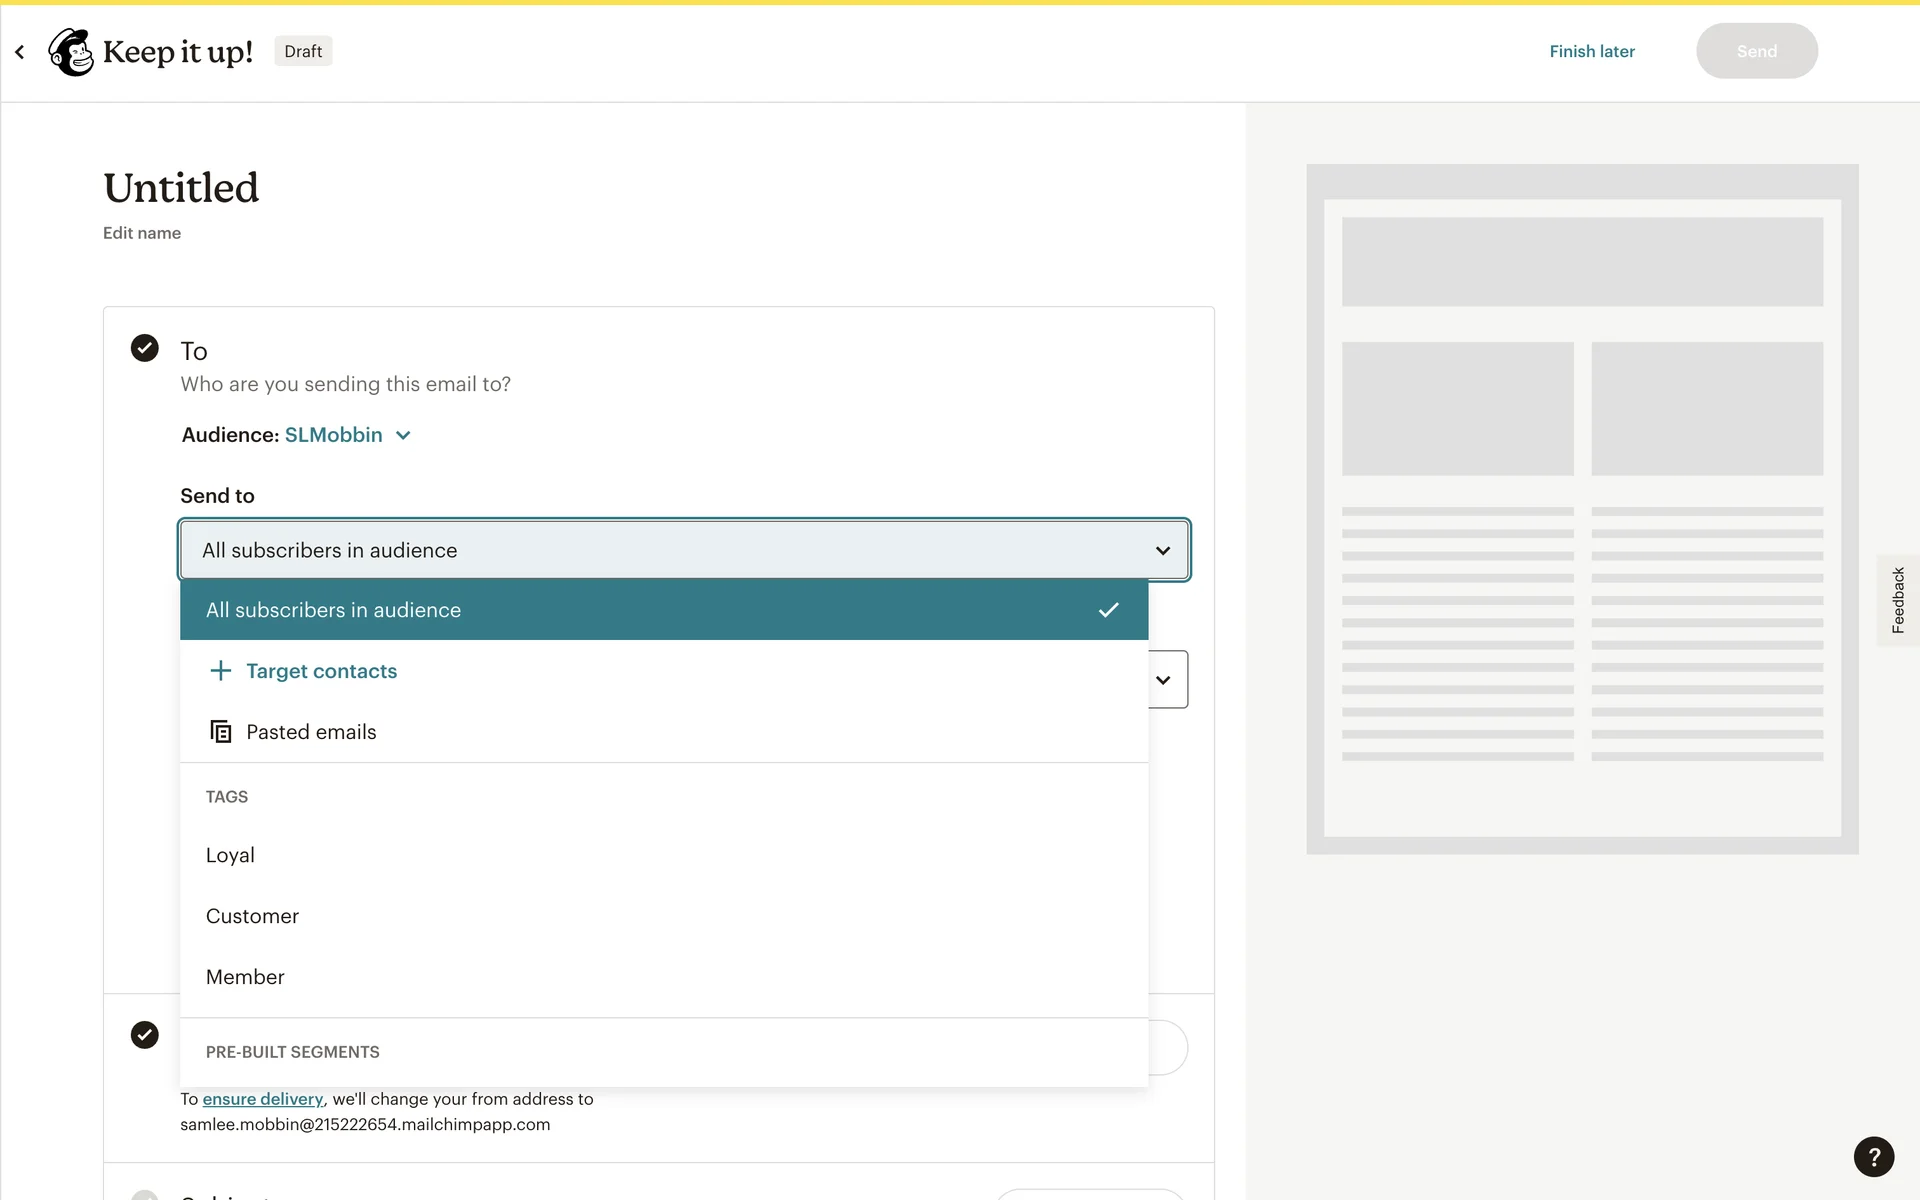
Task: Click the To section completed check circle
Action: (145, 348)
